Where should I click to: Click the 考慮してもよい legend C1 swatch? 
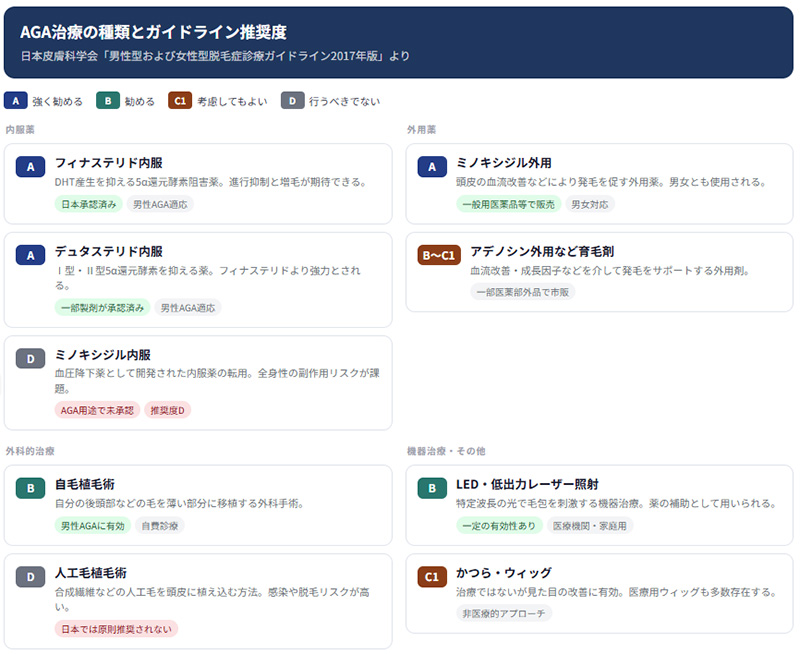[x=180, y=101]
